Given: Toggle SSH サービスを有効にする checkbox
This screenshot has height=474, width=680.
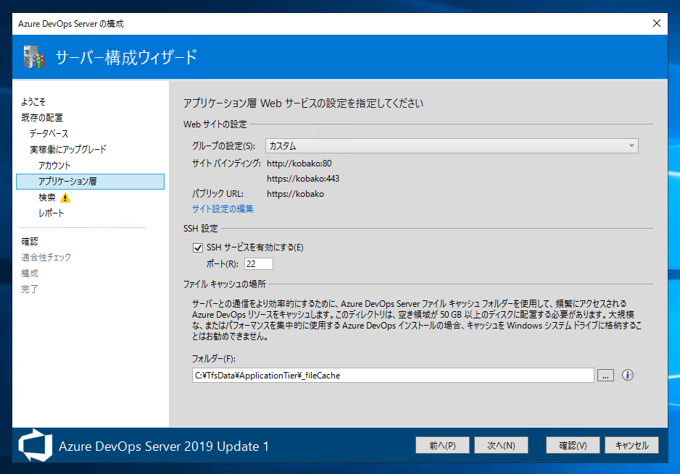Looking at the screenshot, I should pyautogui.click(x=198, y=248).
